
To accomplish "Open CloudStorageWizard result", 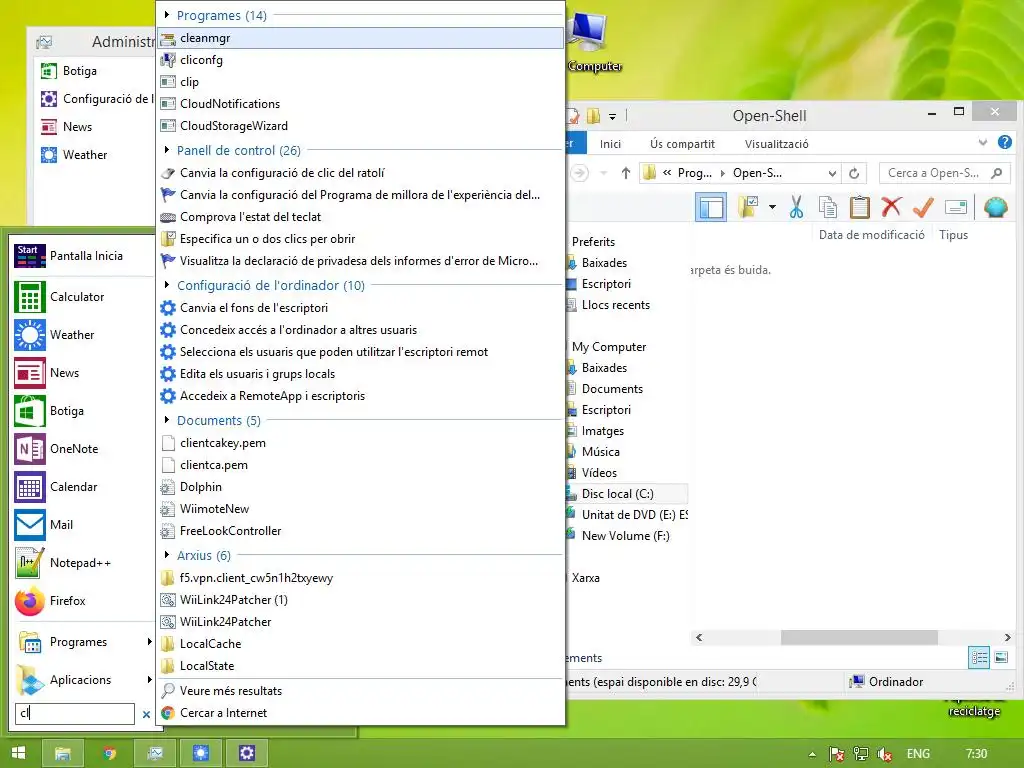I will pyautogui.click(x=360, y=125).
